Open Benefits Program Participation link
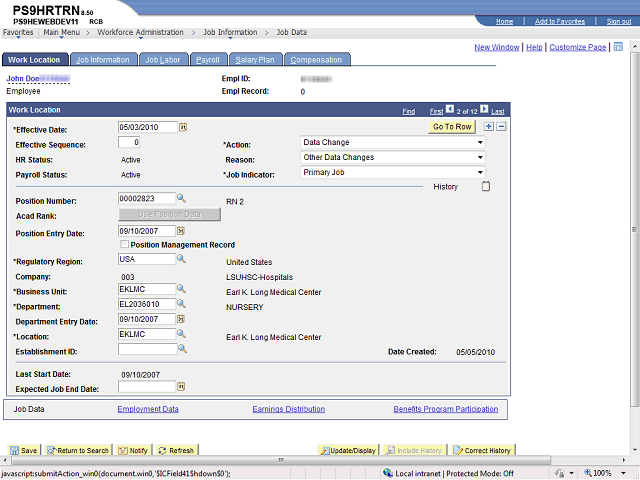Image resolution: width=640 pixels, height=480 pixels. 446,409
